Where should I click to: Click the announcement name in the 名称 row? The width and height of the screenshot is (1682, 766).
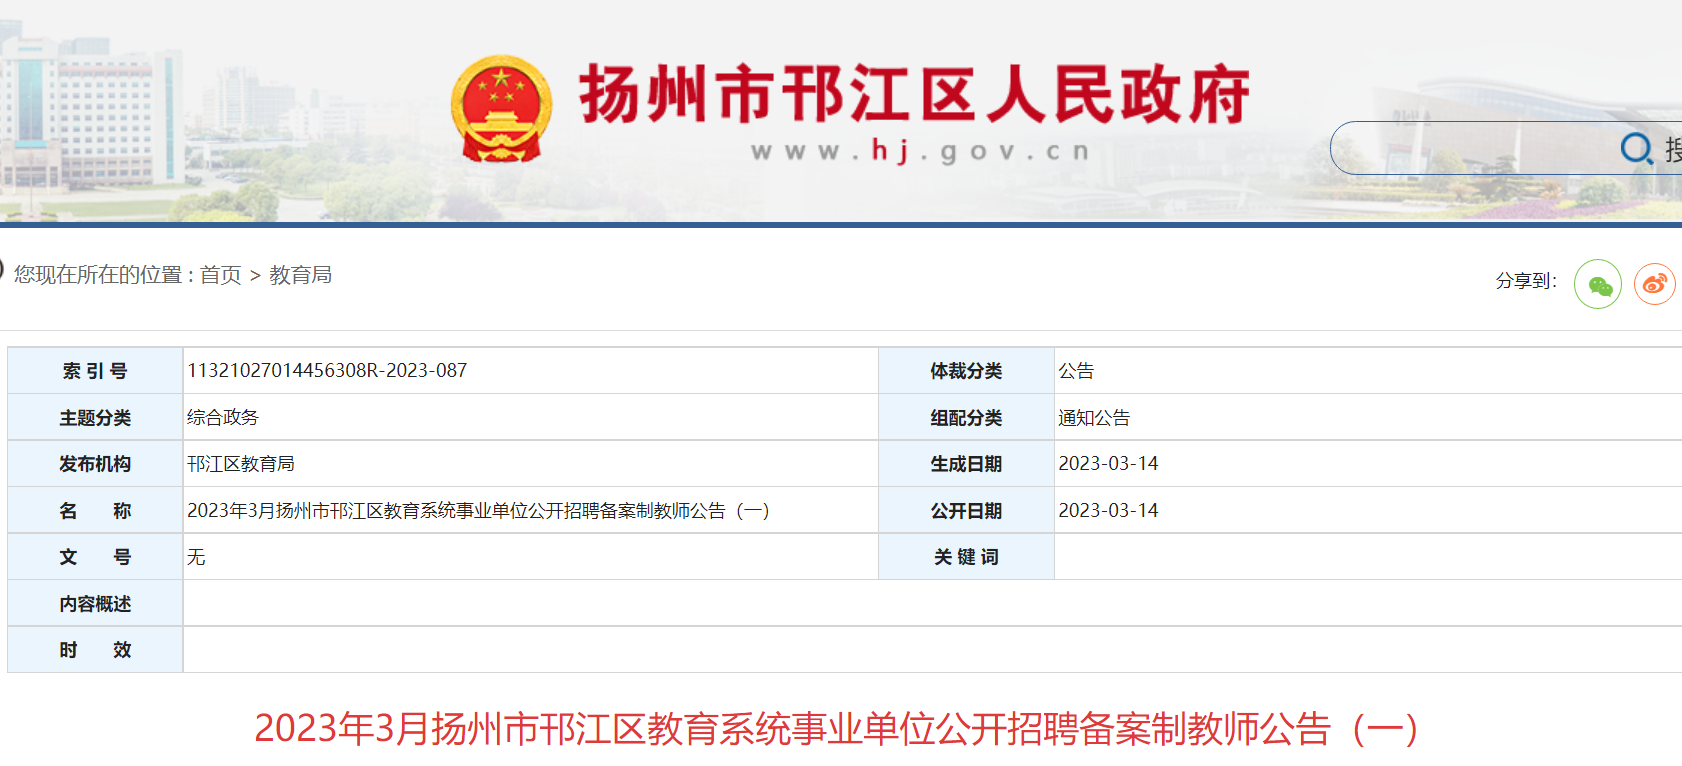pyautogui.click(x=478, y=511)
